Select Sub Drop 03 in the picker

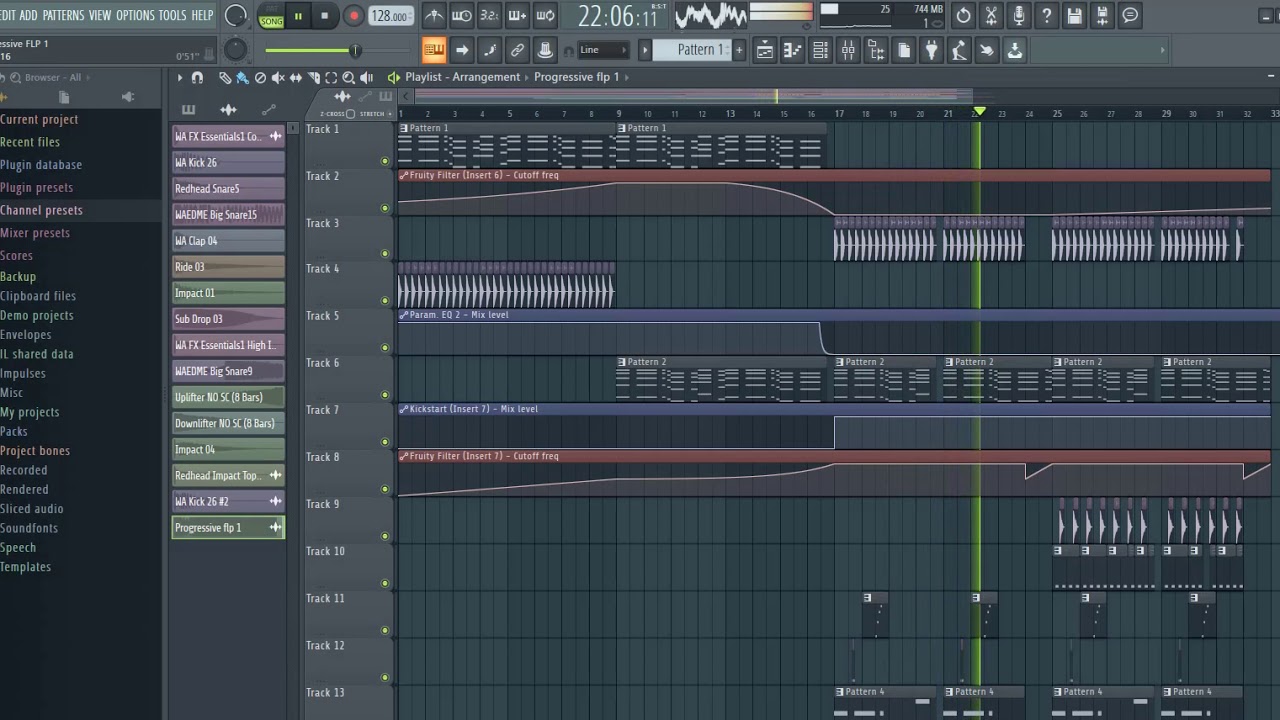click(228, 319)
